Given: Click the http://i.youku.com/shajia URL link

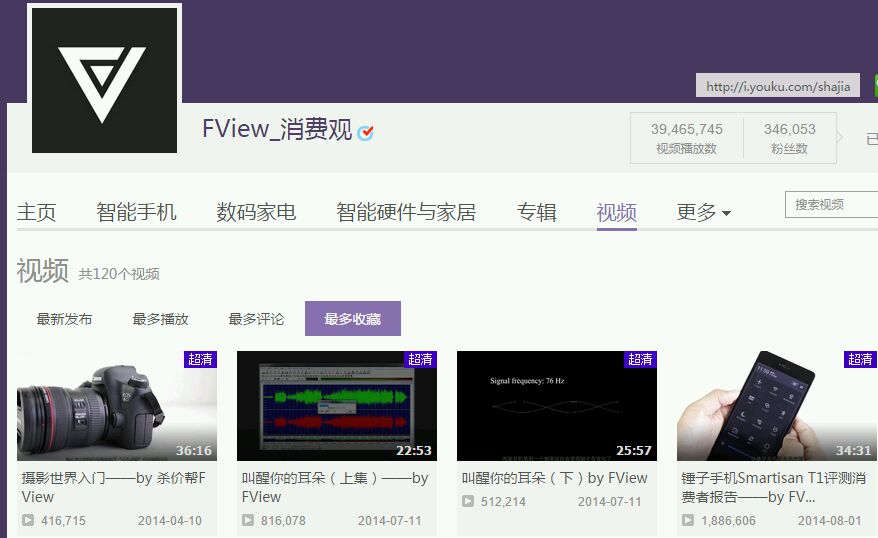Looking at the screenshot, I should (778, 86).
